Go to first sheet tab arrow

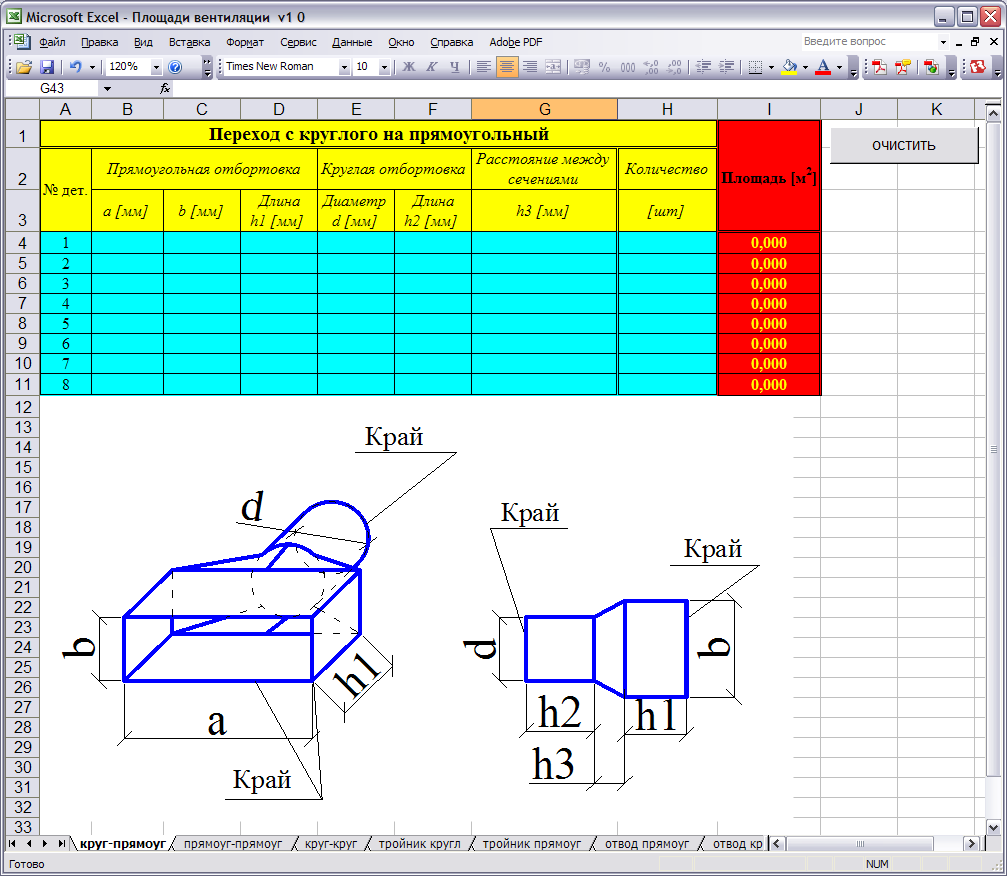[12, 843]
